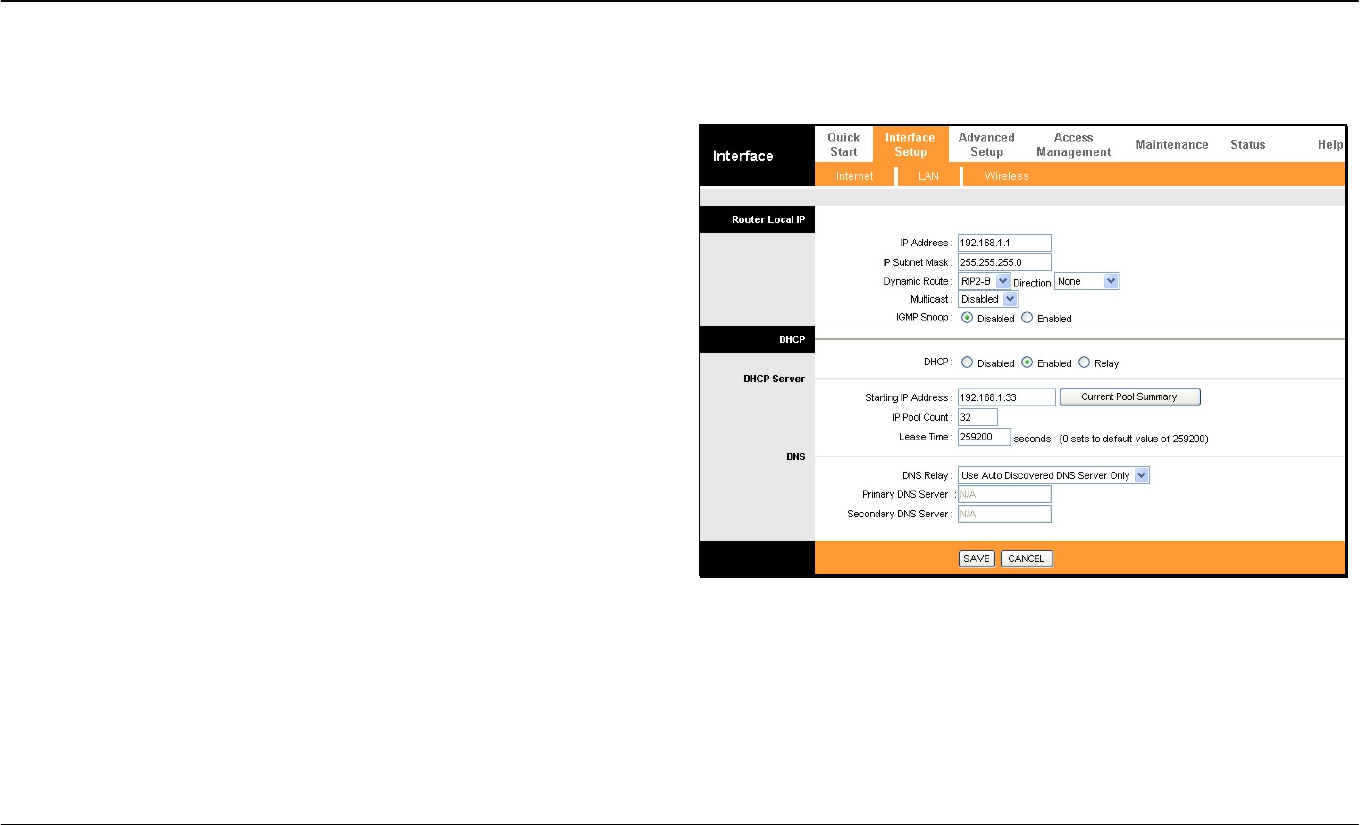The height and width of the screenshot is (825, 1360).
Task: Select DHCP Disabled radio button
Action: coord(967,363)
